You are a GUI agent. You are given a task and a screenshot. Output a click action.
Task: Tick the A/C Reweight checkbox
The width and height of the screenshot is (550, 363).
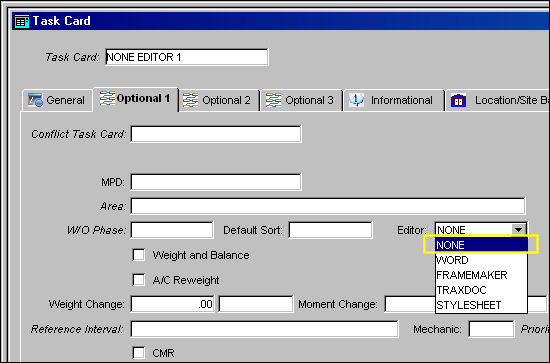[139, 280]
